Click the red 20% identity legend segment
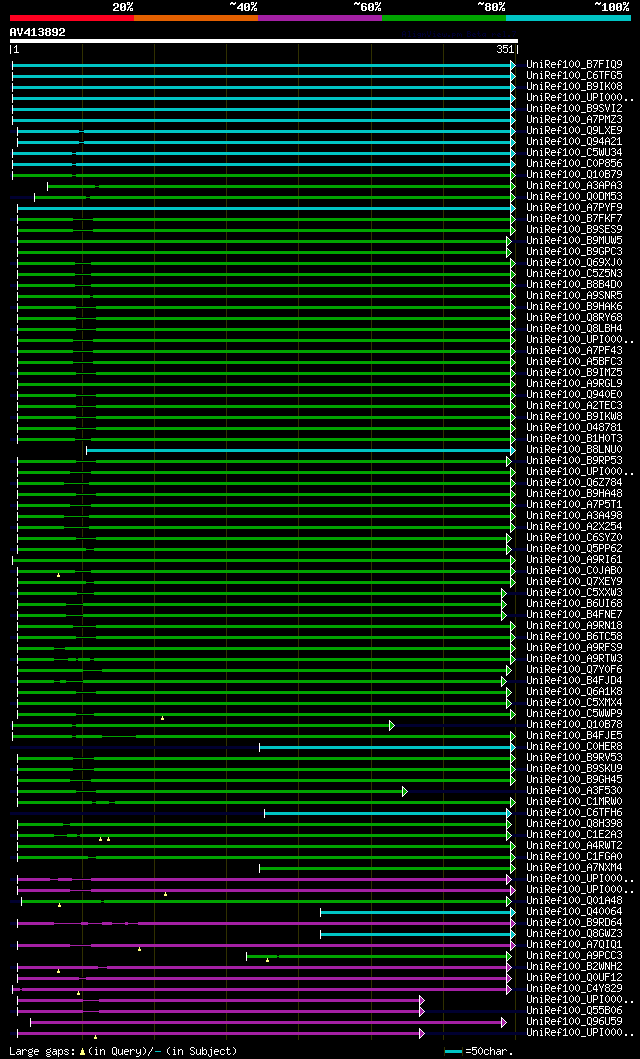 [72, 17]
